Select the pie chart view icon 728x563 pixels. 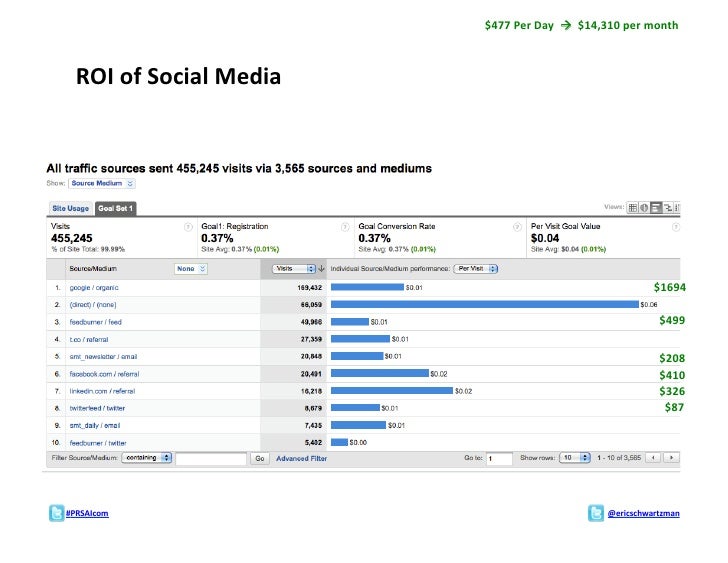[x=644, y=208]
